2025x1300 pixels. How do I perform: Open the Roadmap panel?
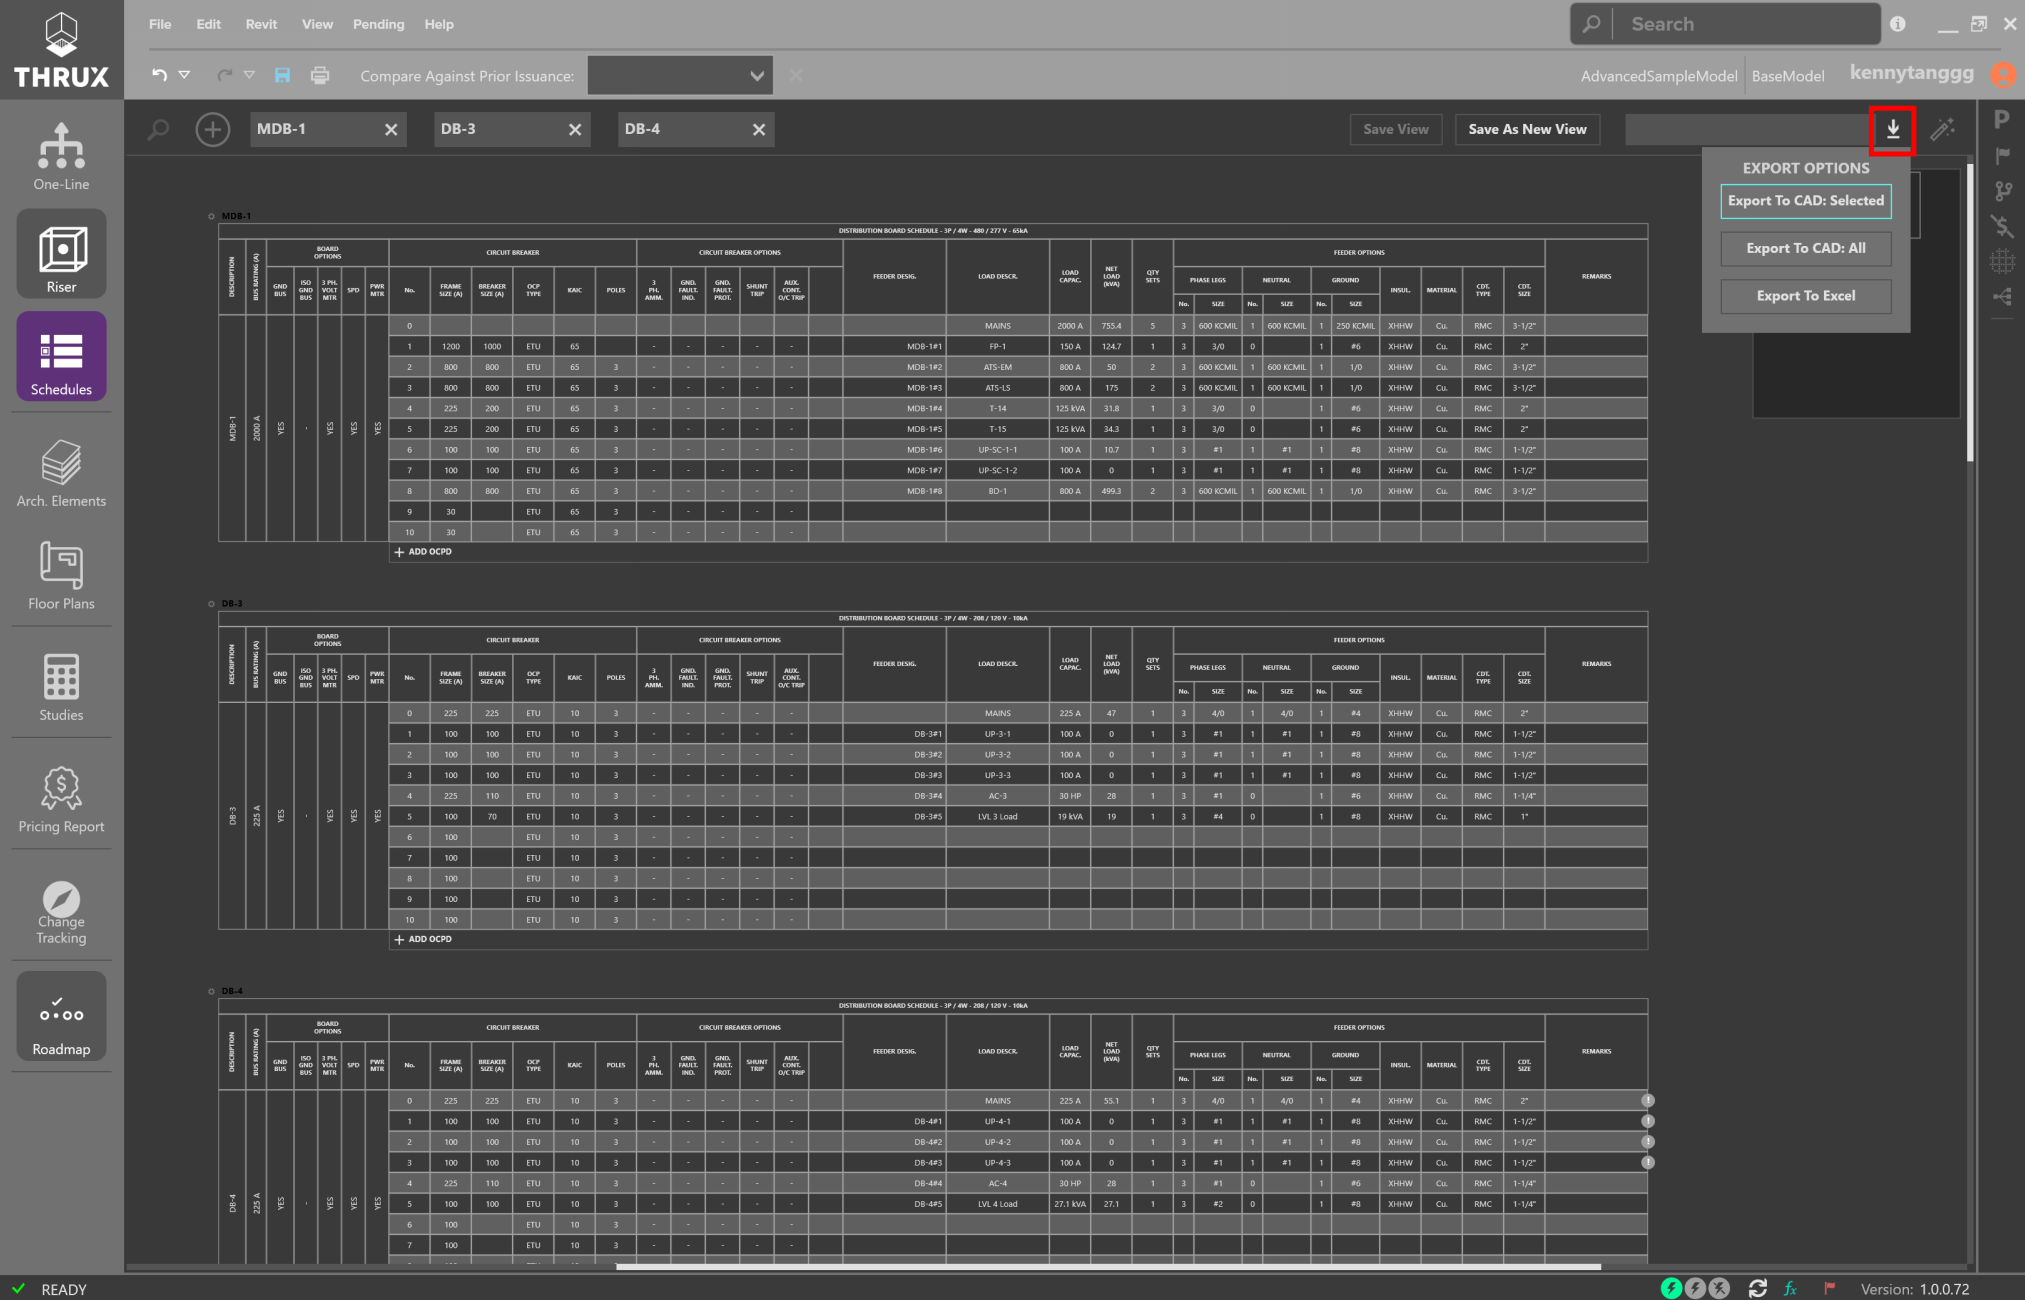[x=61, y=1016]
